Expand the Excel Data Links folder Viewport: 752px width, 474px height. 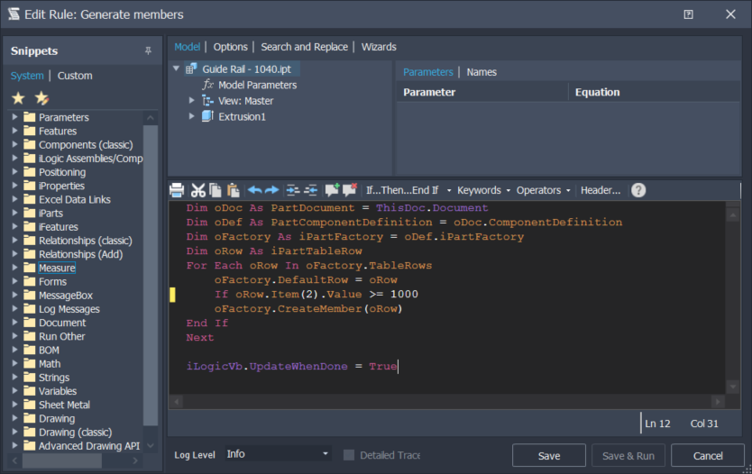pyautogui.click(x=14, y=199)
